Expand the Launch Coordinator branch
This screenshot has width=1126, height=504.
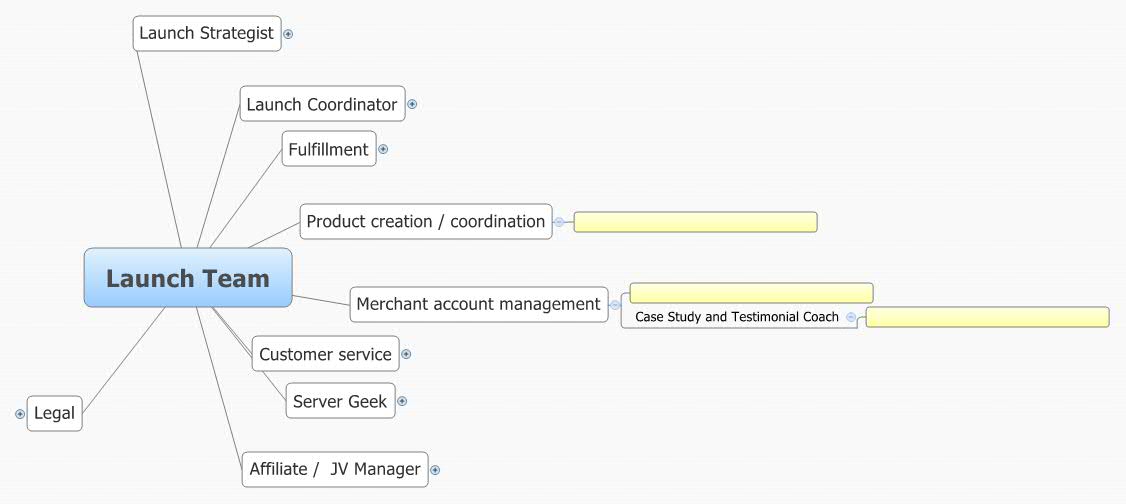412,104
